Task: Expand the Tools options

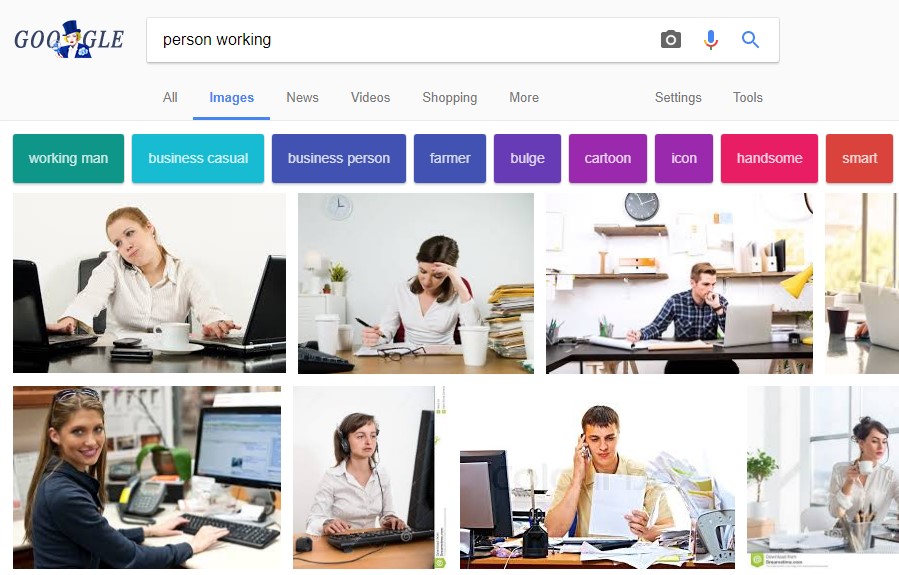Action: (748, 97)
